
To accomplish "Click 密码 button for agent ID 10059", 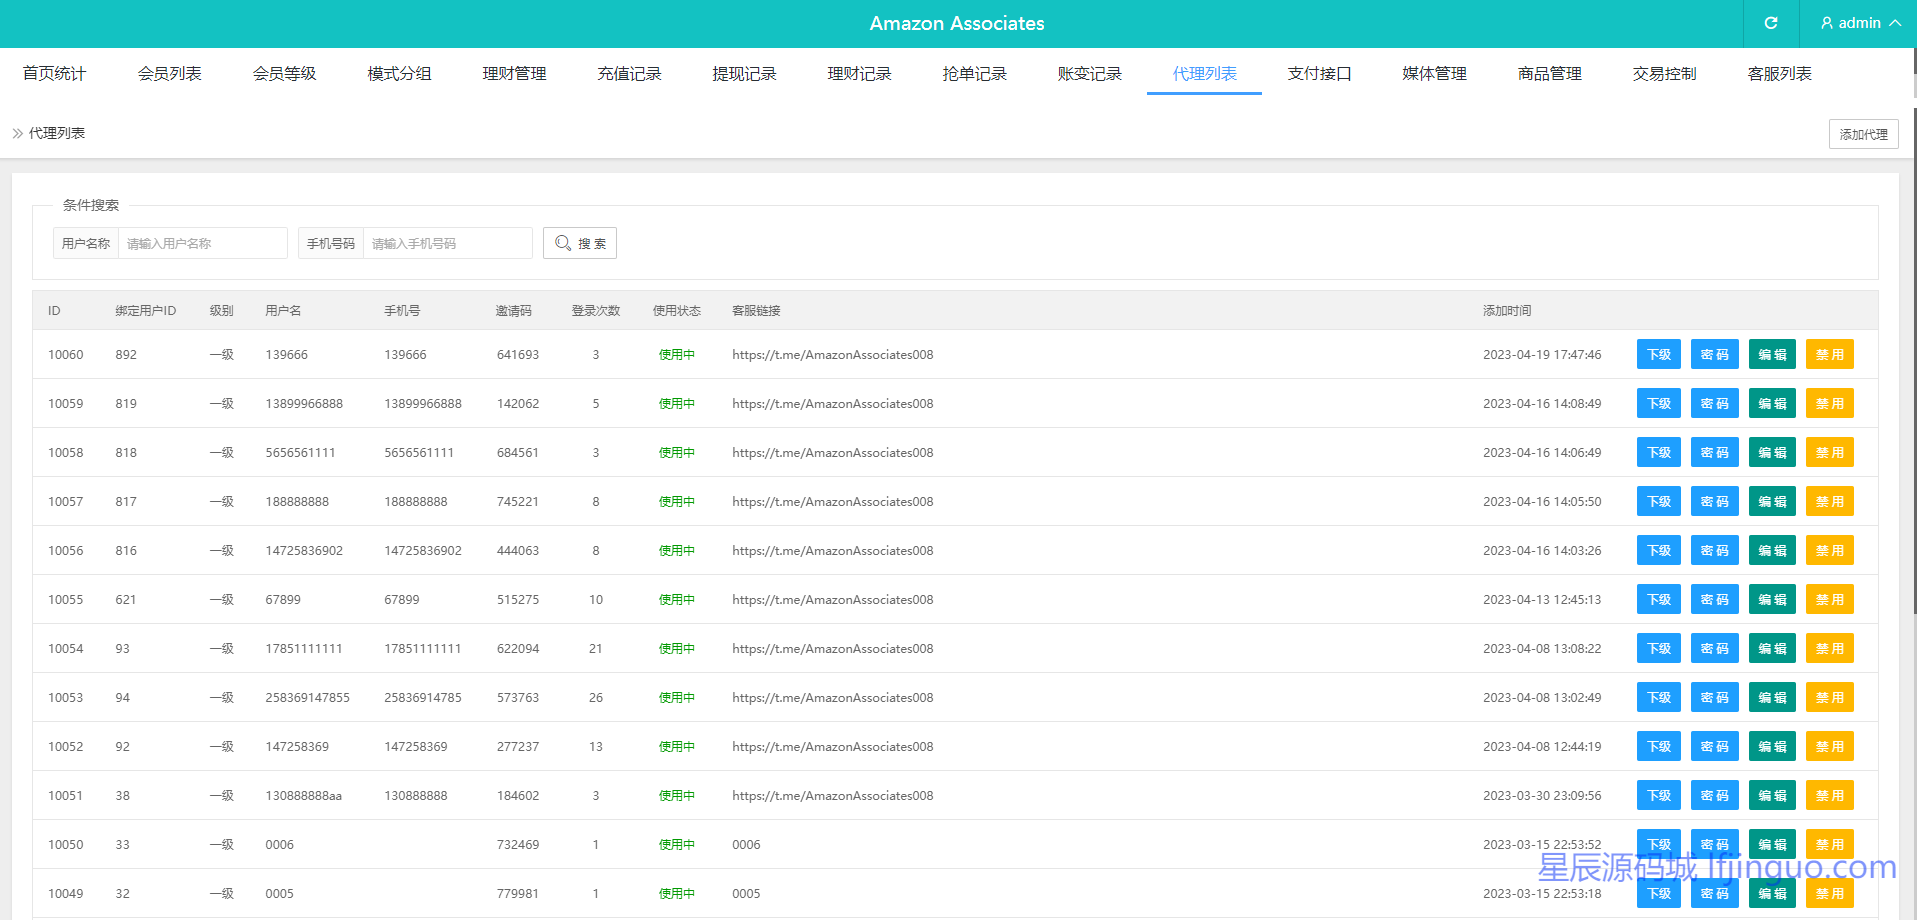I will point(1714,404).
